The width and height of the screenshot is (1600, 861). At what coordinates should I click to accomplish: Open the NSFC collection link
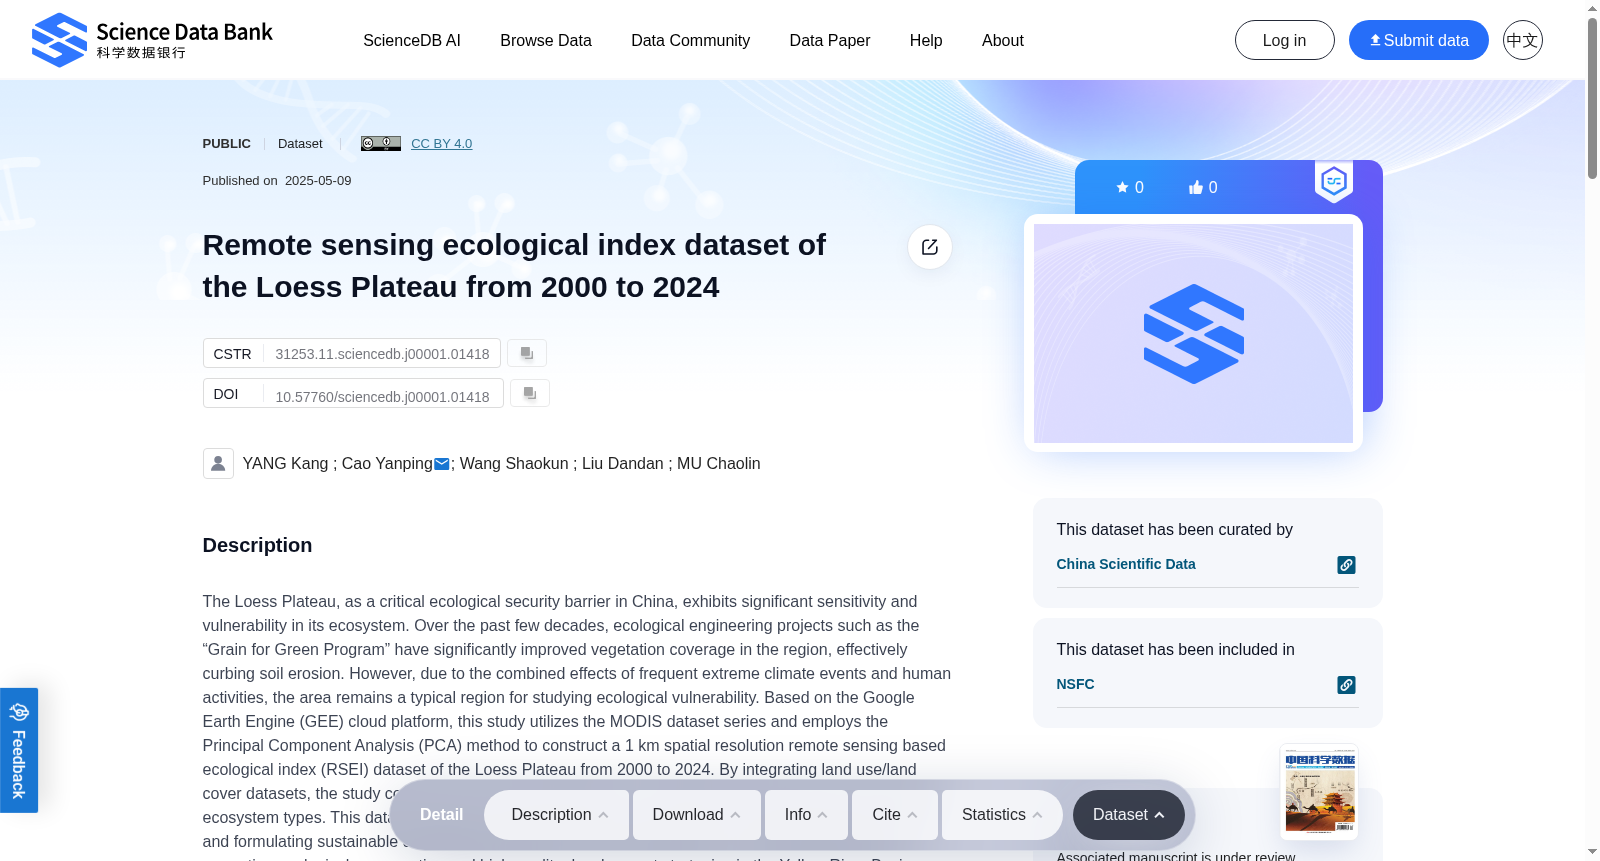point(1075,684)
